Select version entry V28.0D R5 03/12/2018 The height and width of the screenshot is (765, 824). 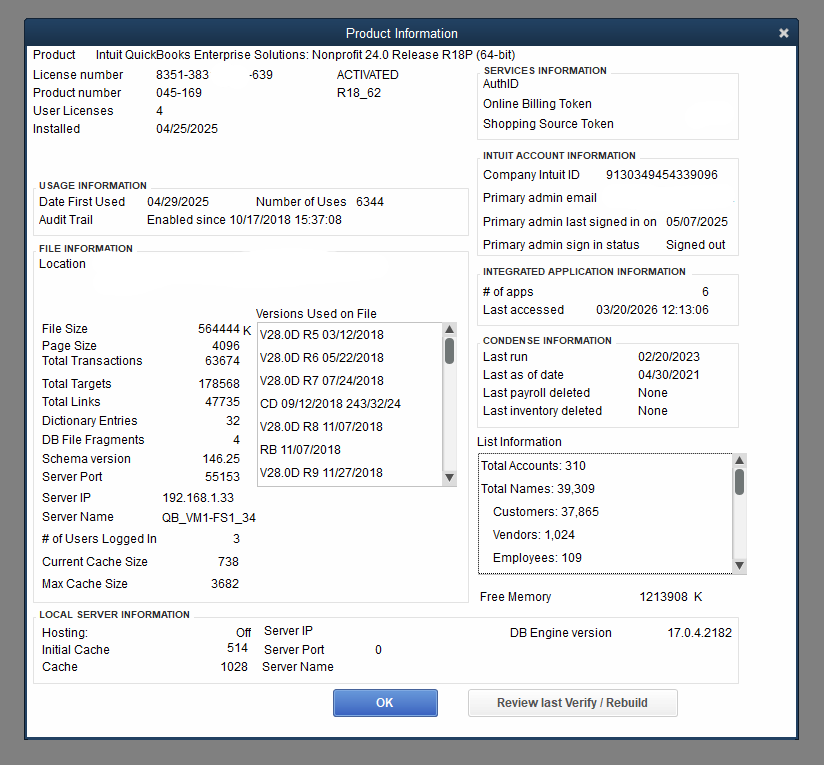321,335
